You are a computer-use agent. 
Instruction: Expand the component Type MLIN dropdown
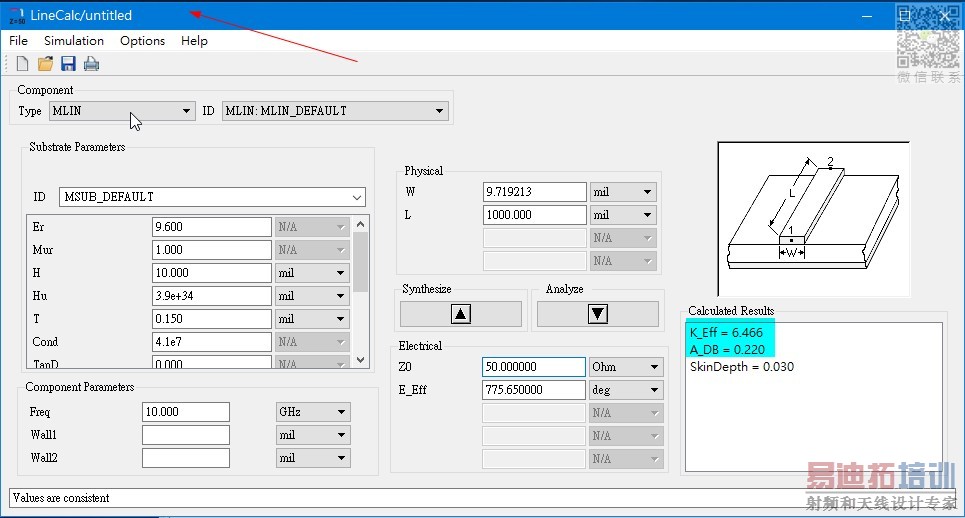[x=122, y=111]
